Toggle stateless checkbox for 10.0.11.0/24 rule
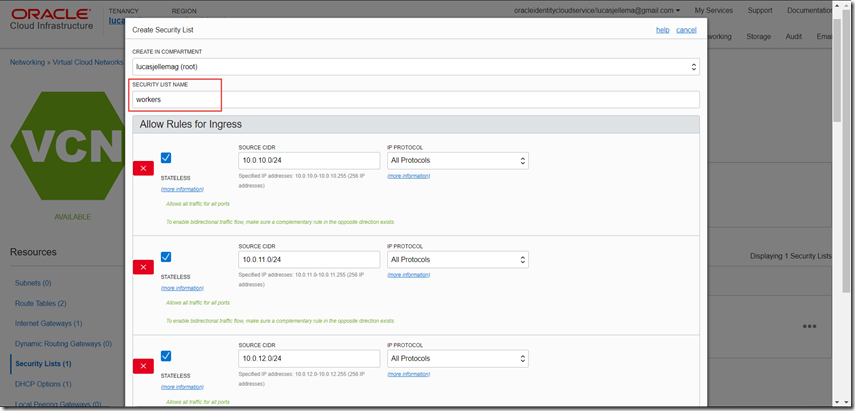Screen dimensions: 855x411 [x=166, y=257]
